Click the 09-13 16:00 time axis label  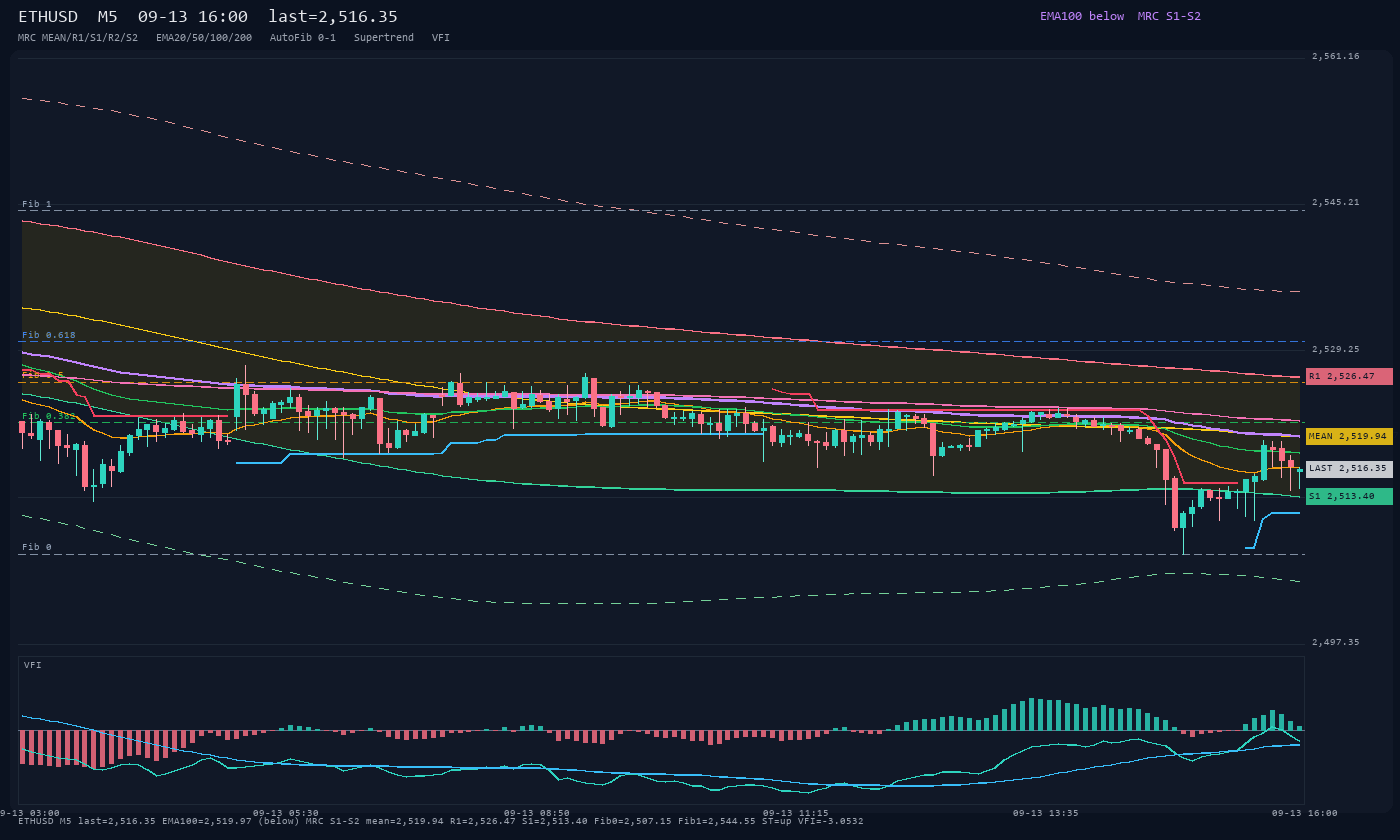click(x=1304, y=813)
